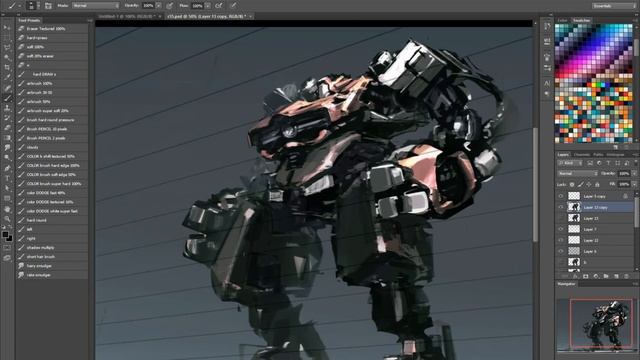Viewport: 640px width, 360px height.
Task: Click the lock position icon
Action: click(x=589, y=184)
